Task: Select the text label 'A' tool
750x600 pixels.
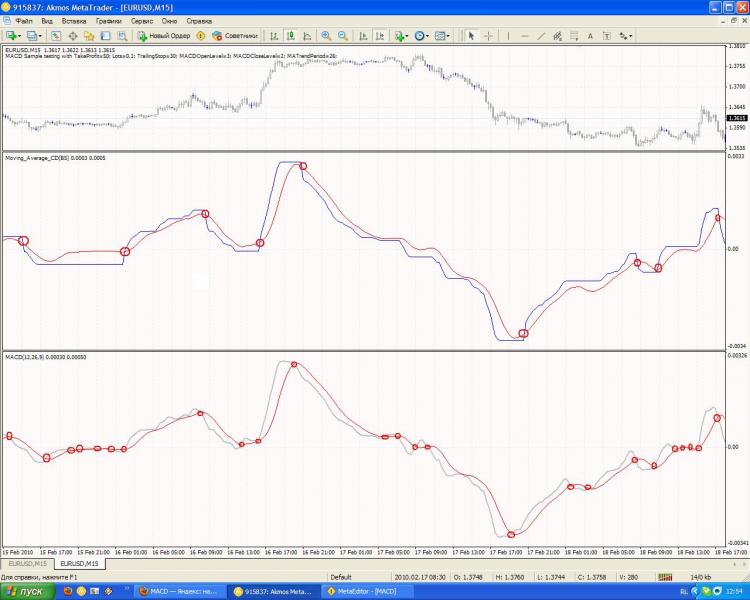Action: coord(590,35)
